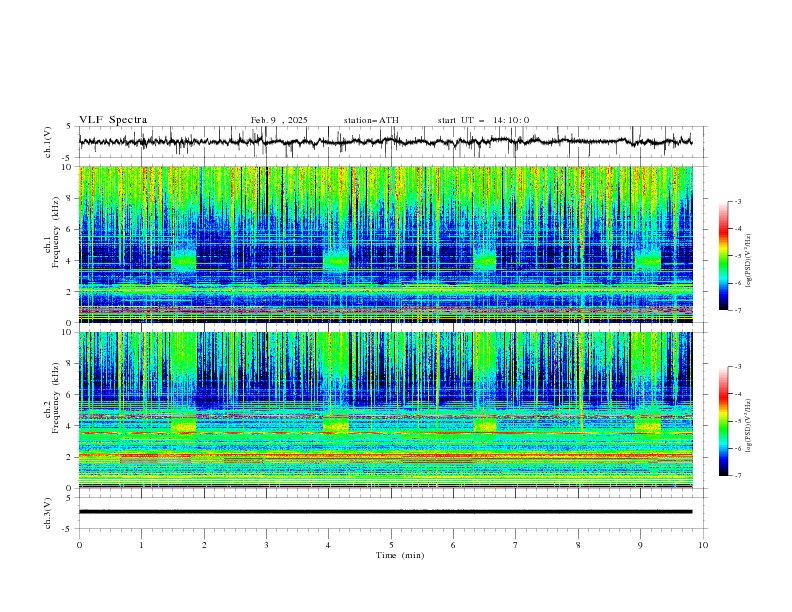The width and height of the screenshot is (792, 612).
Task: Click the "-3" label on ch.2 color bar
Action: click(x=737, y=367)
